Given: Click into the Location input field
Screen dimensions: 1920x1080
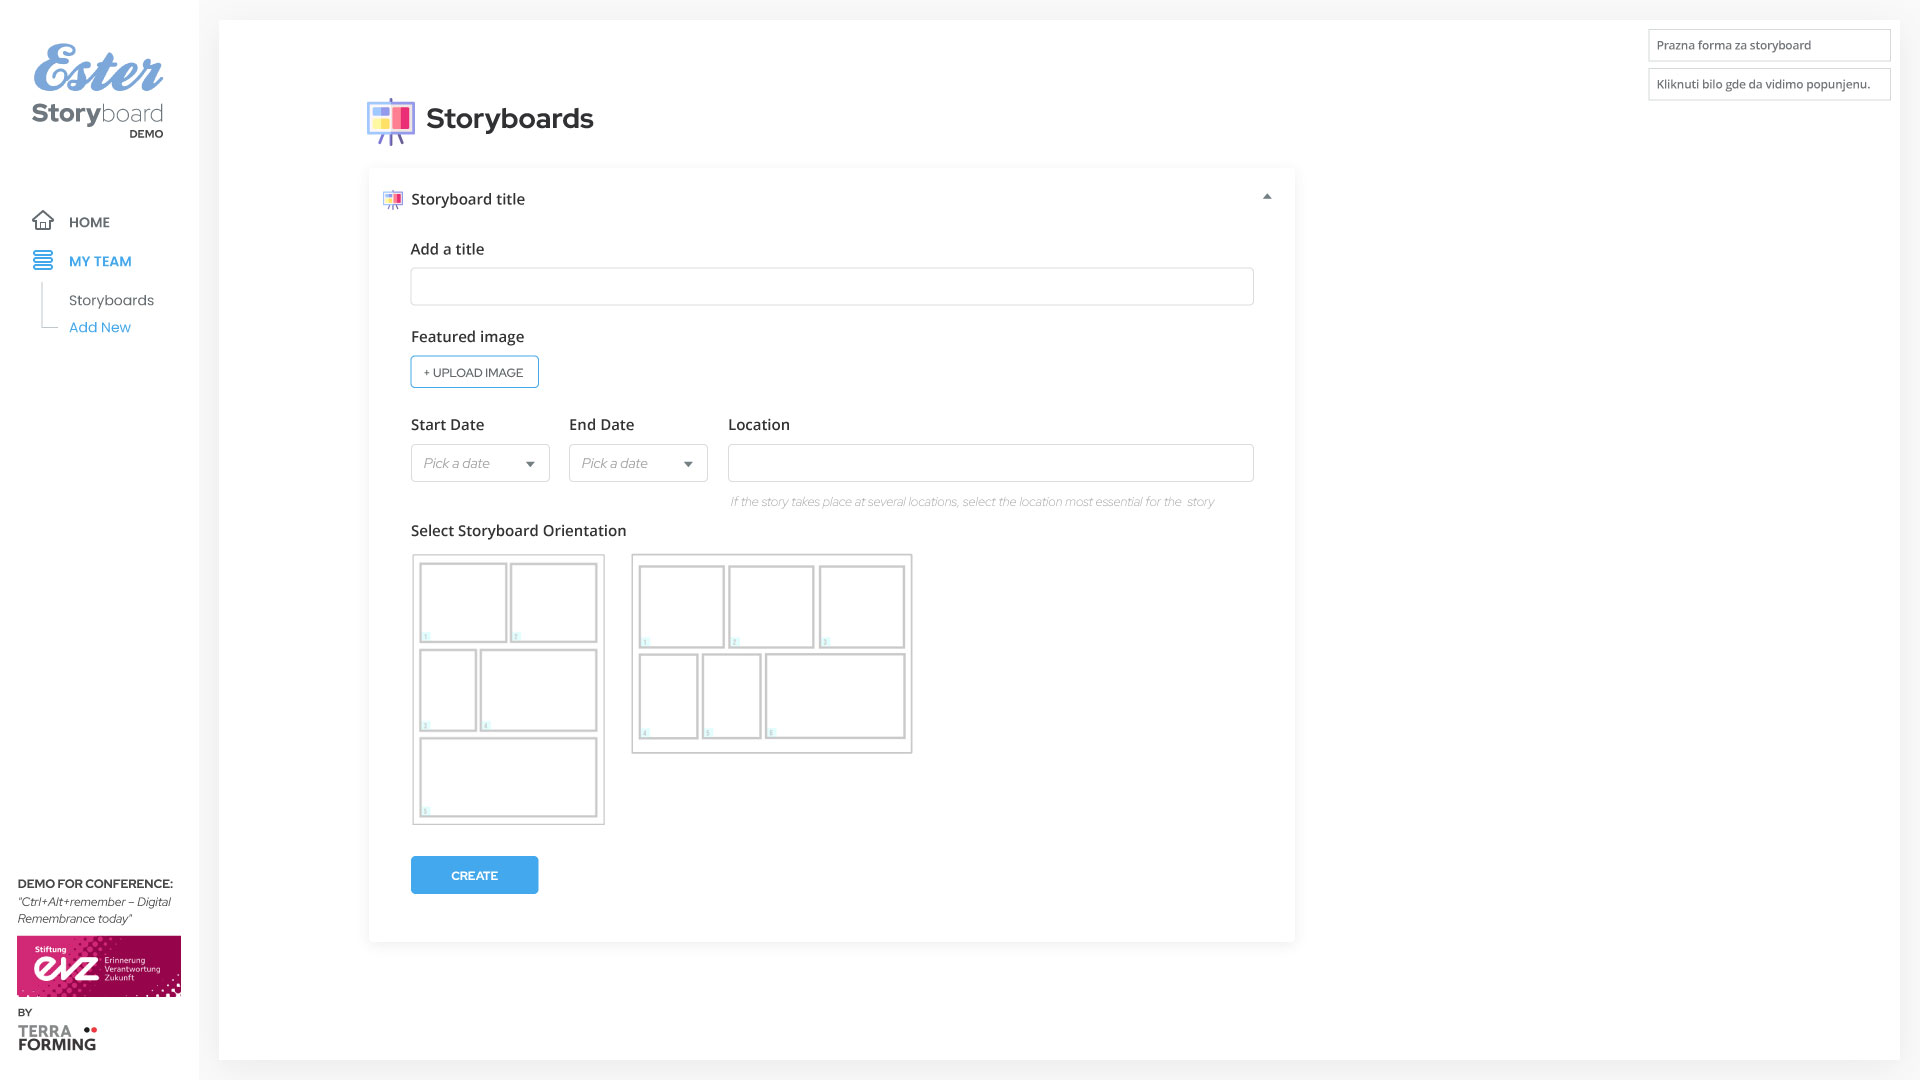Looking at the screenshot, I should (990, 463).
